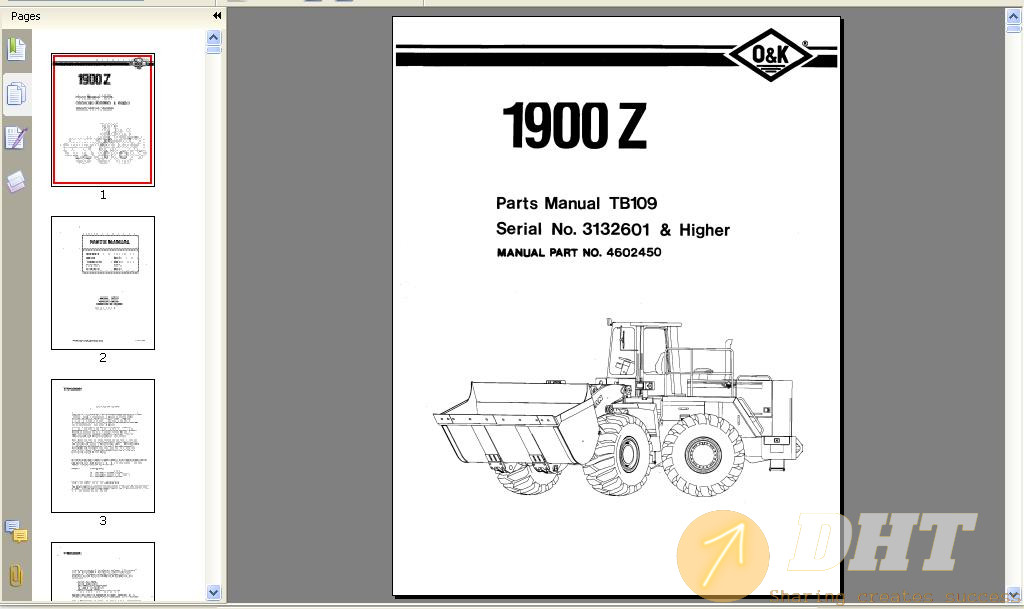The height and width of the screenshot is (609, 1024).
Task: Select the Pages panel icon in sidebar
Action: pos(16,94)
